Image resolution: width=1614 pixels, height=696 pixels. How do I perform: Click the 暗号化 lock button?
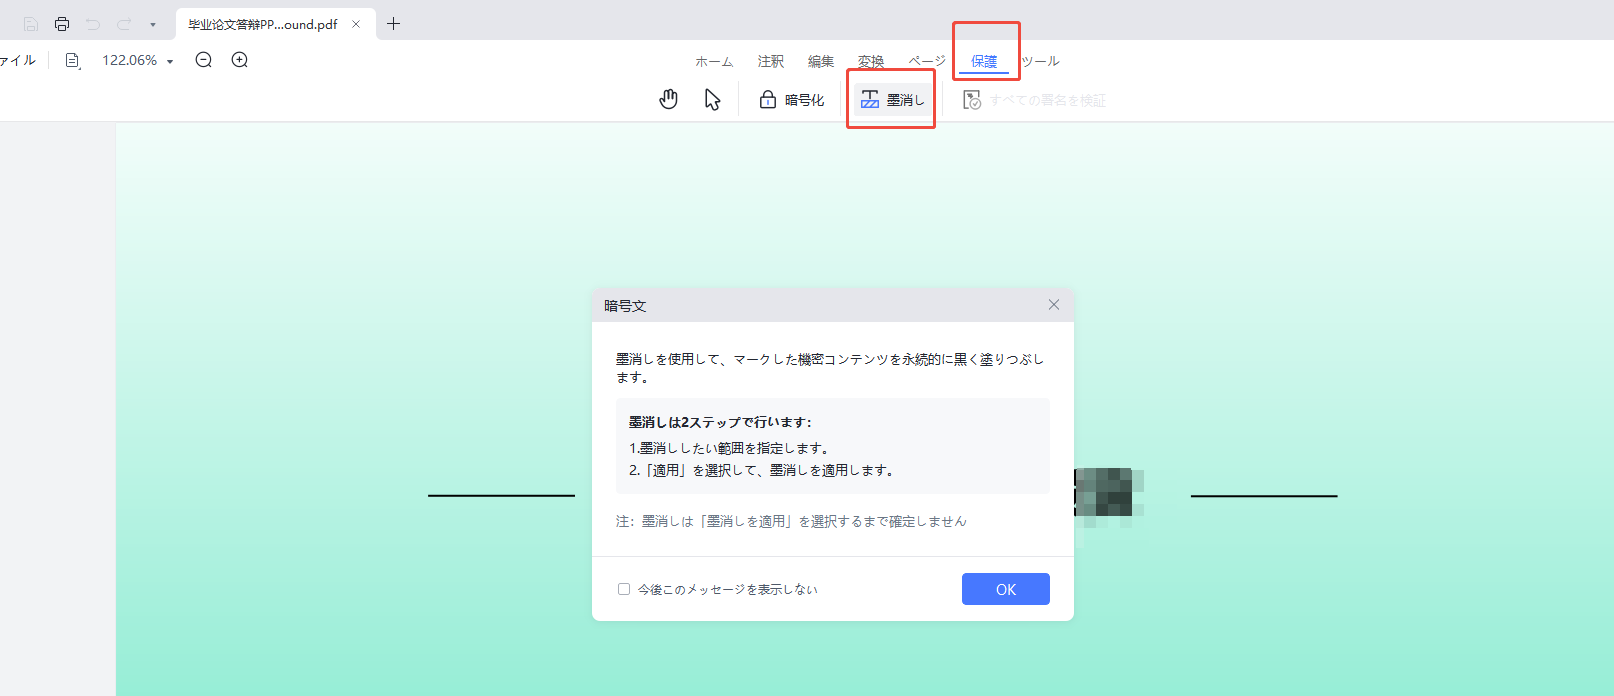(x=792, y=99)
